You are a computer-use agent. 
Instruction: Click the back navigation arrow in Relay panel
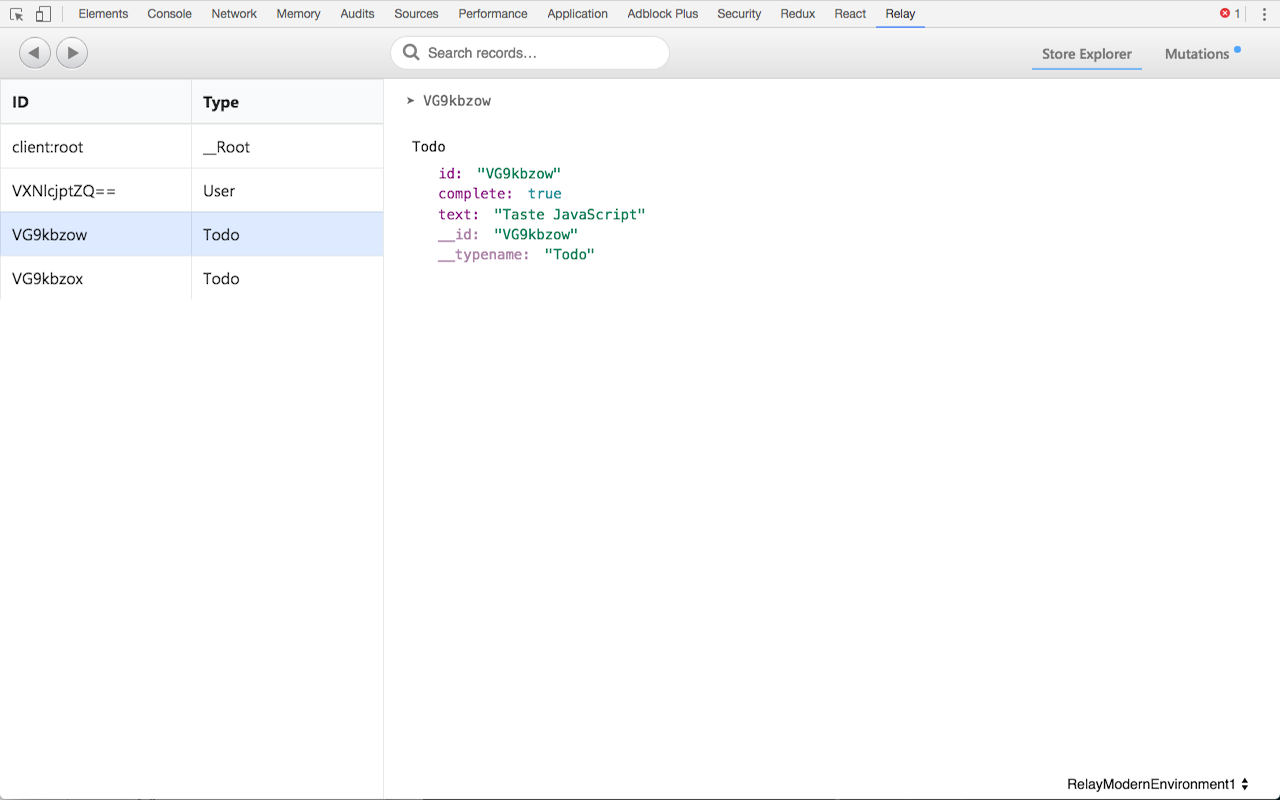(34, 52)
